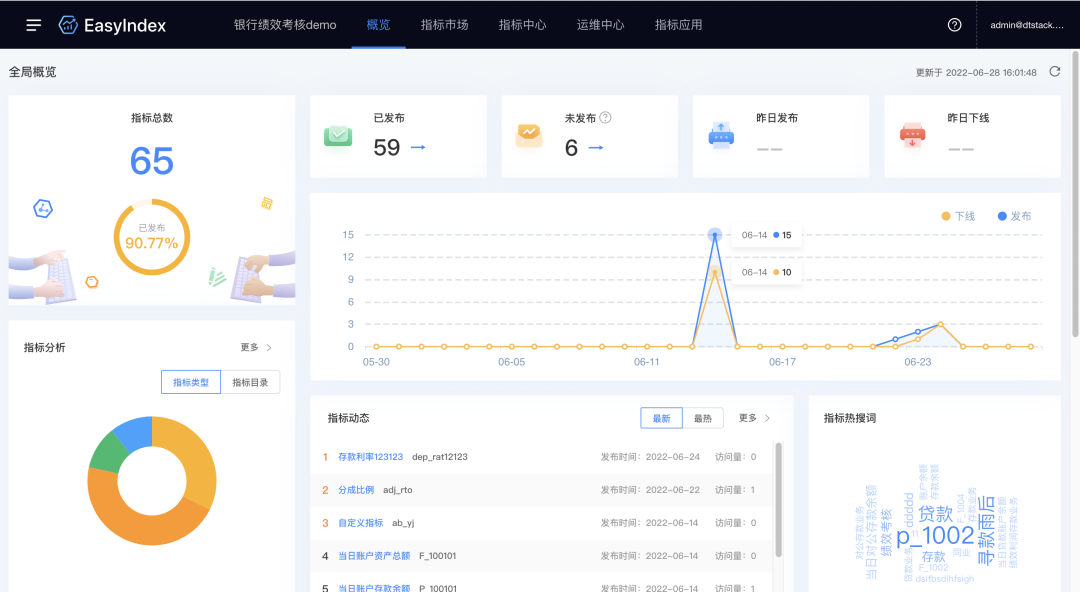1080x592 pixels.
Task: Expand 更多 in 指标分析 panel
Action: click(x=256, y=347)
